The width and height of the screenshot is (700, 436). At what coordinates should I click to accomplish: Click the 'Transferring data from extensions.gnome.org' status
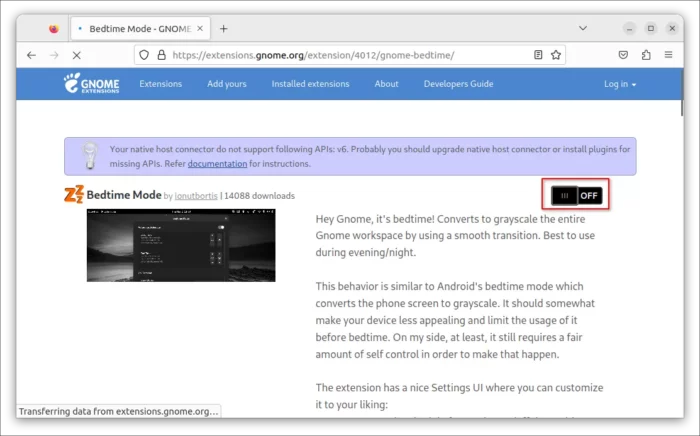click(x=119, y=411)
